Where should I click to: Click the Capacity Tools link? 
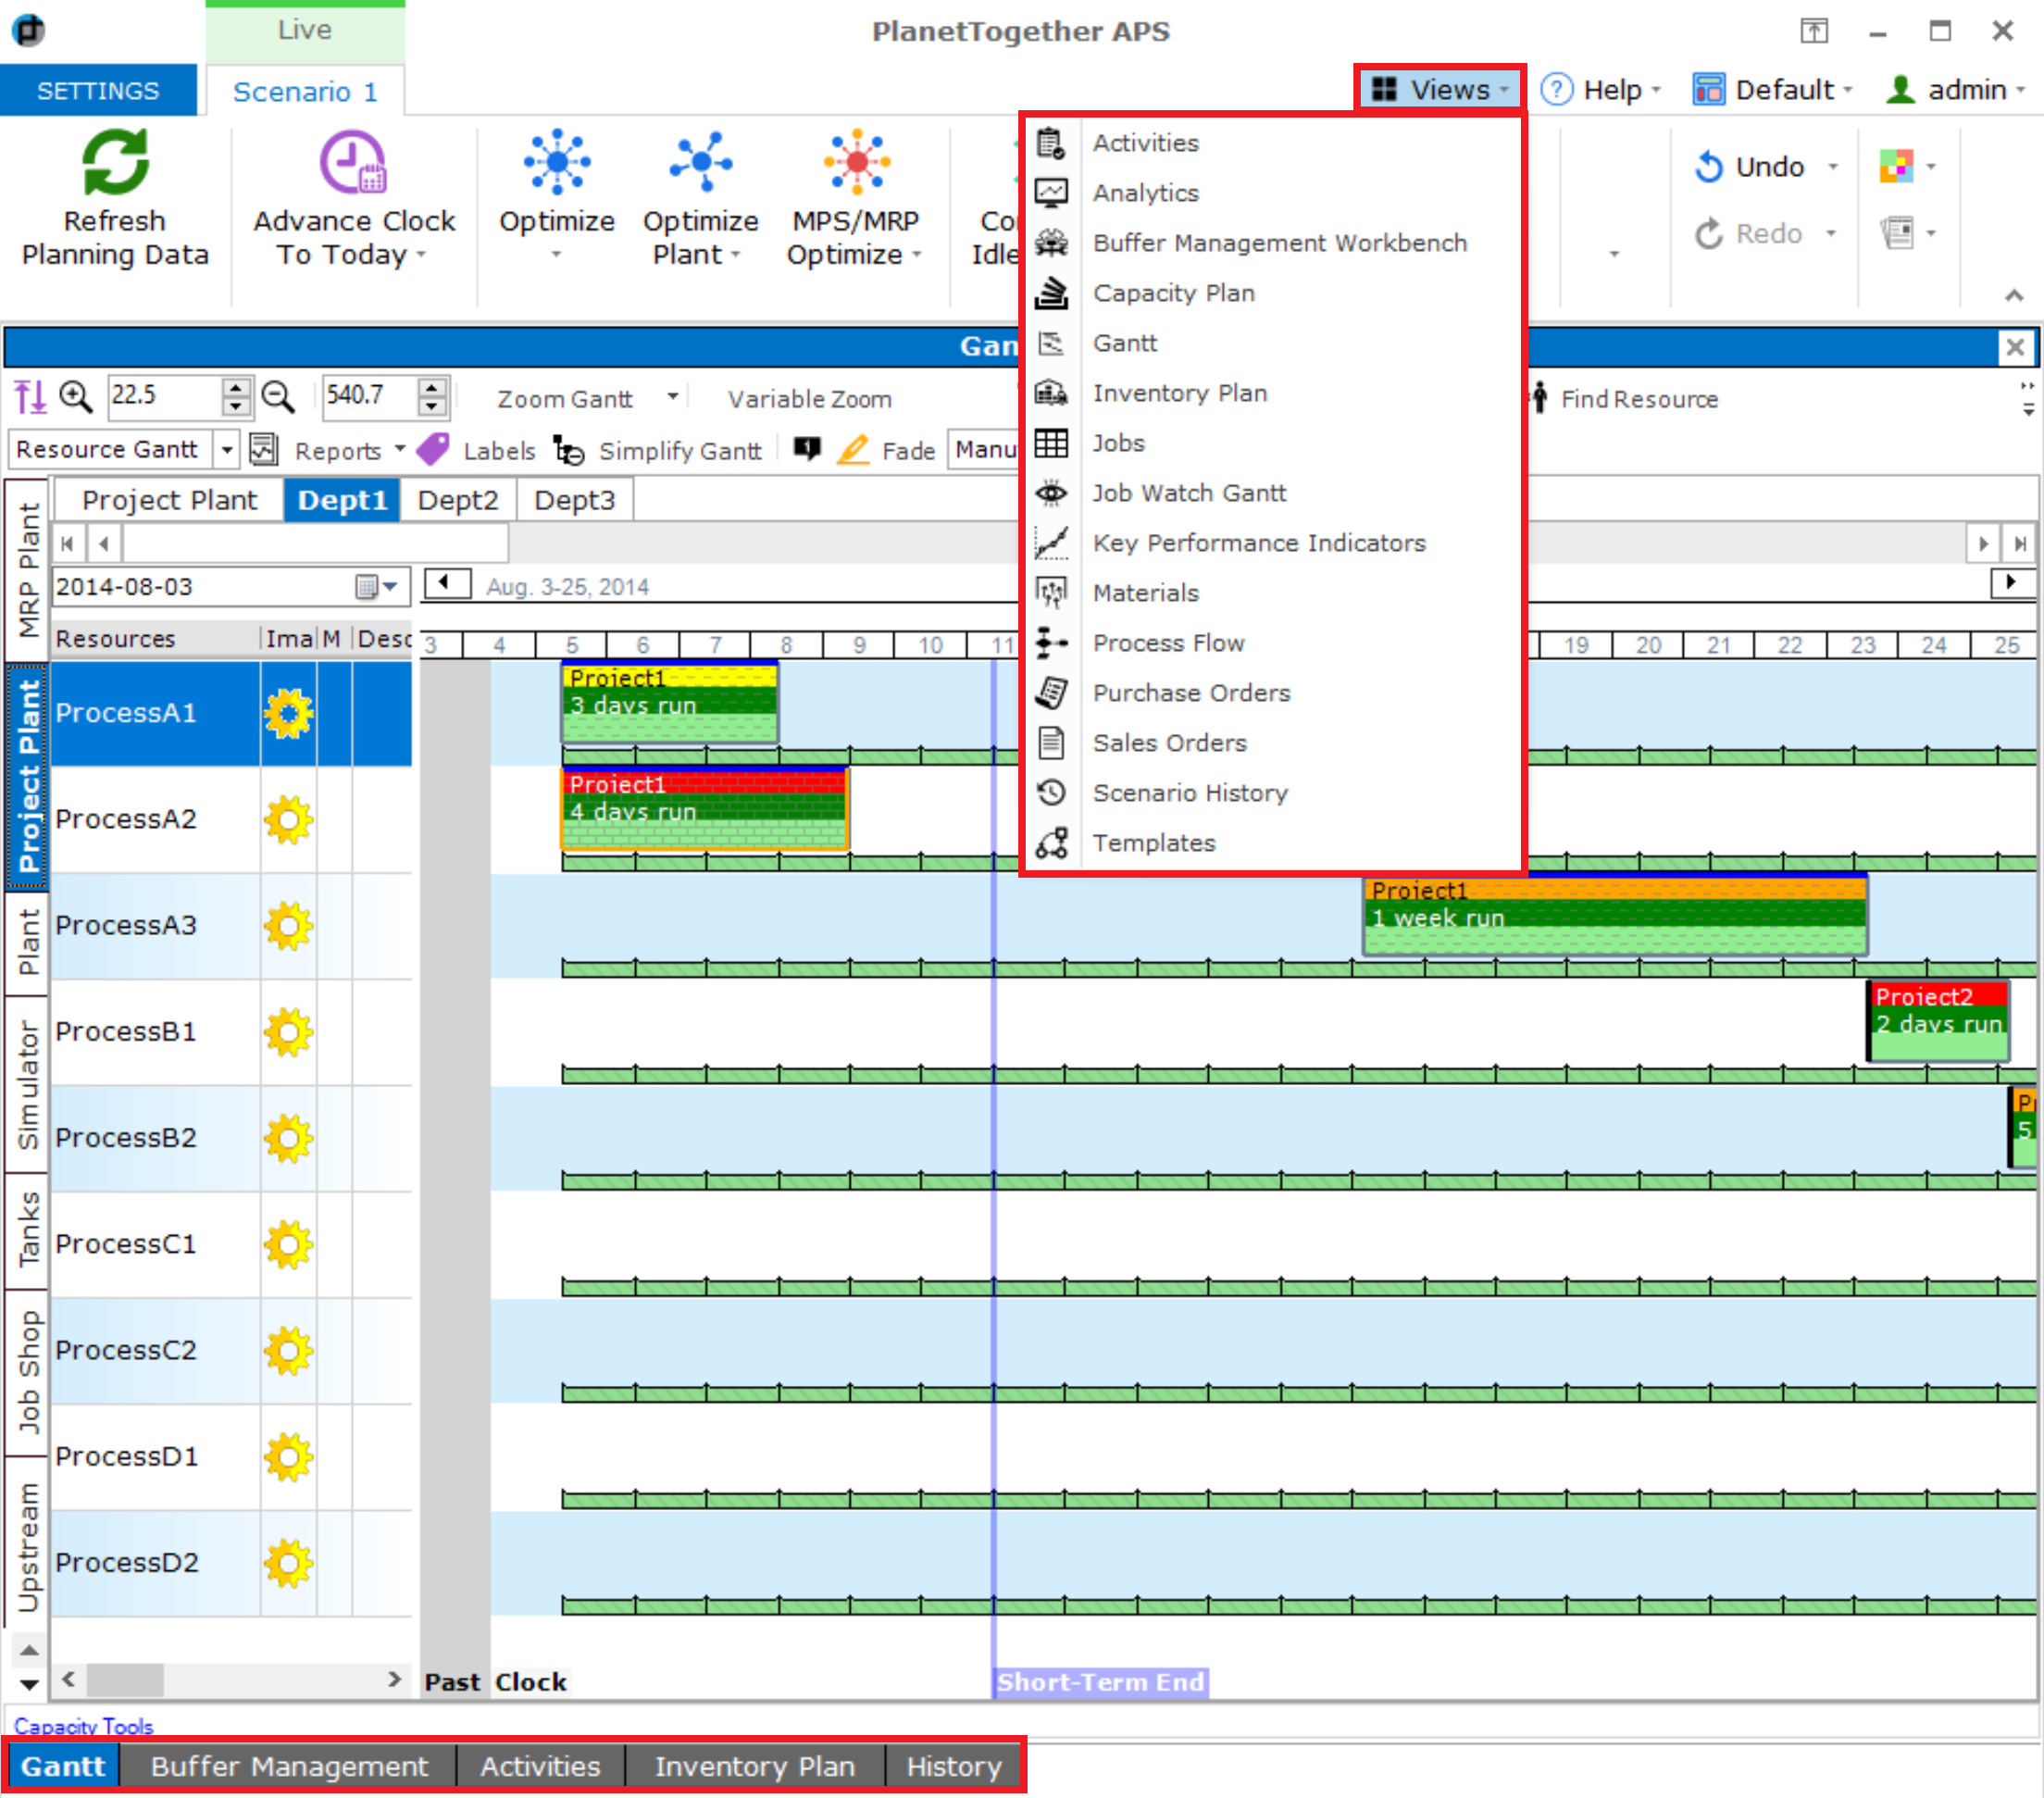click(84, 1726)
